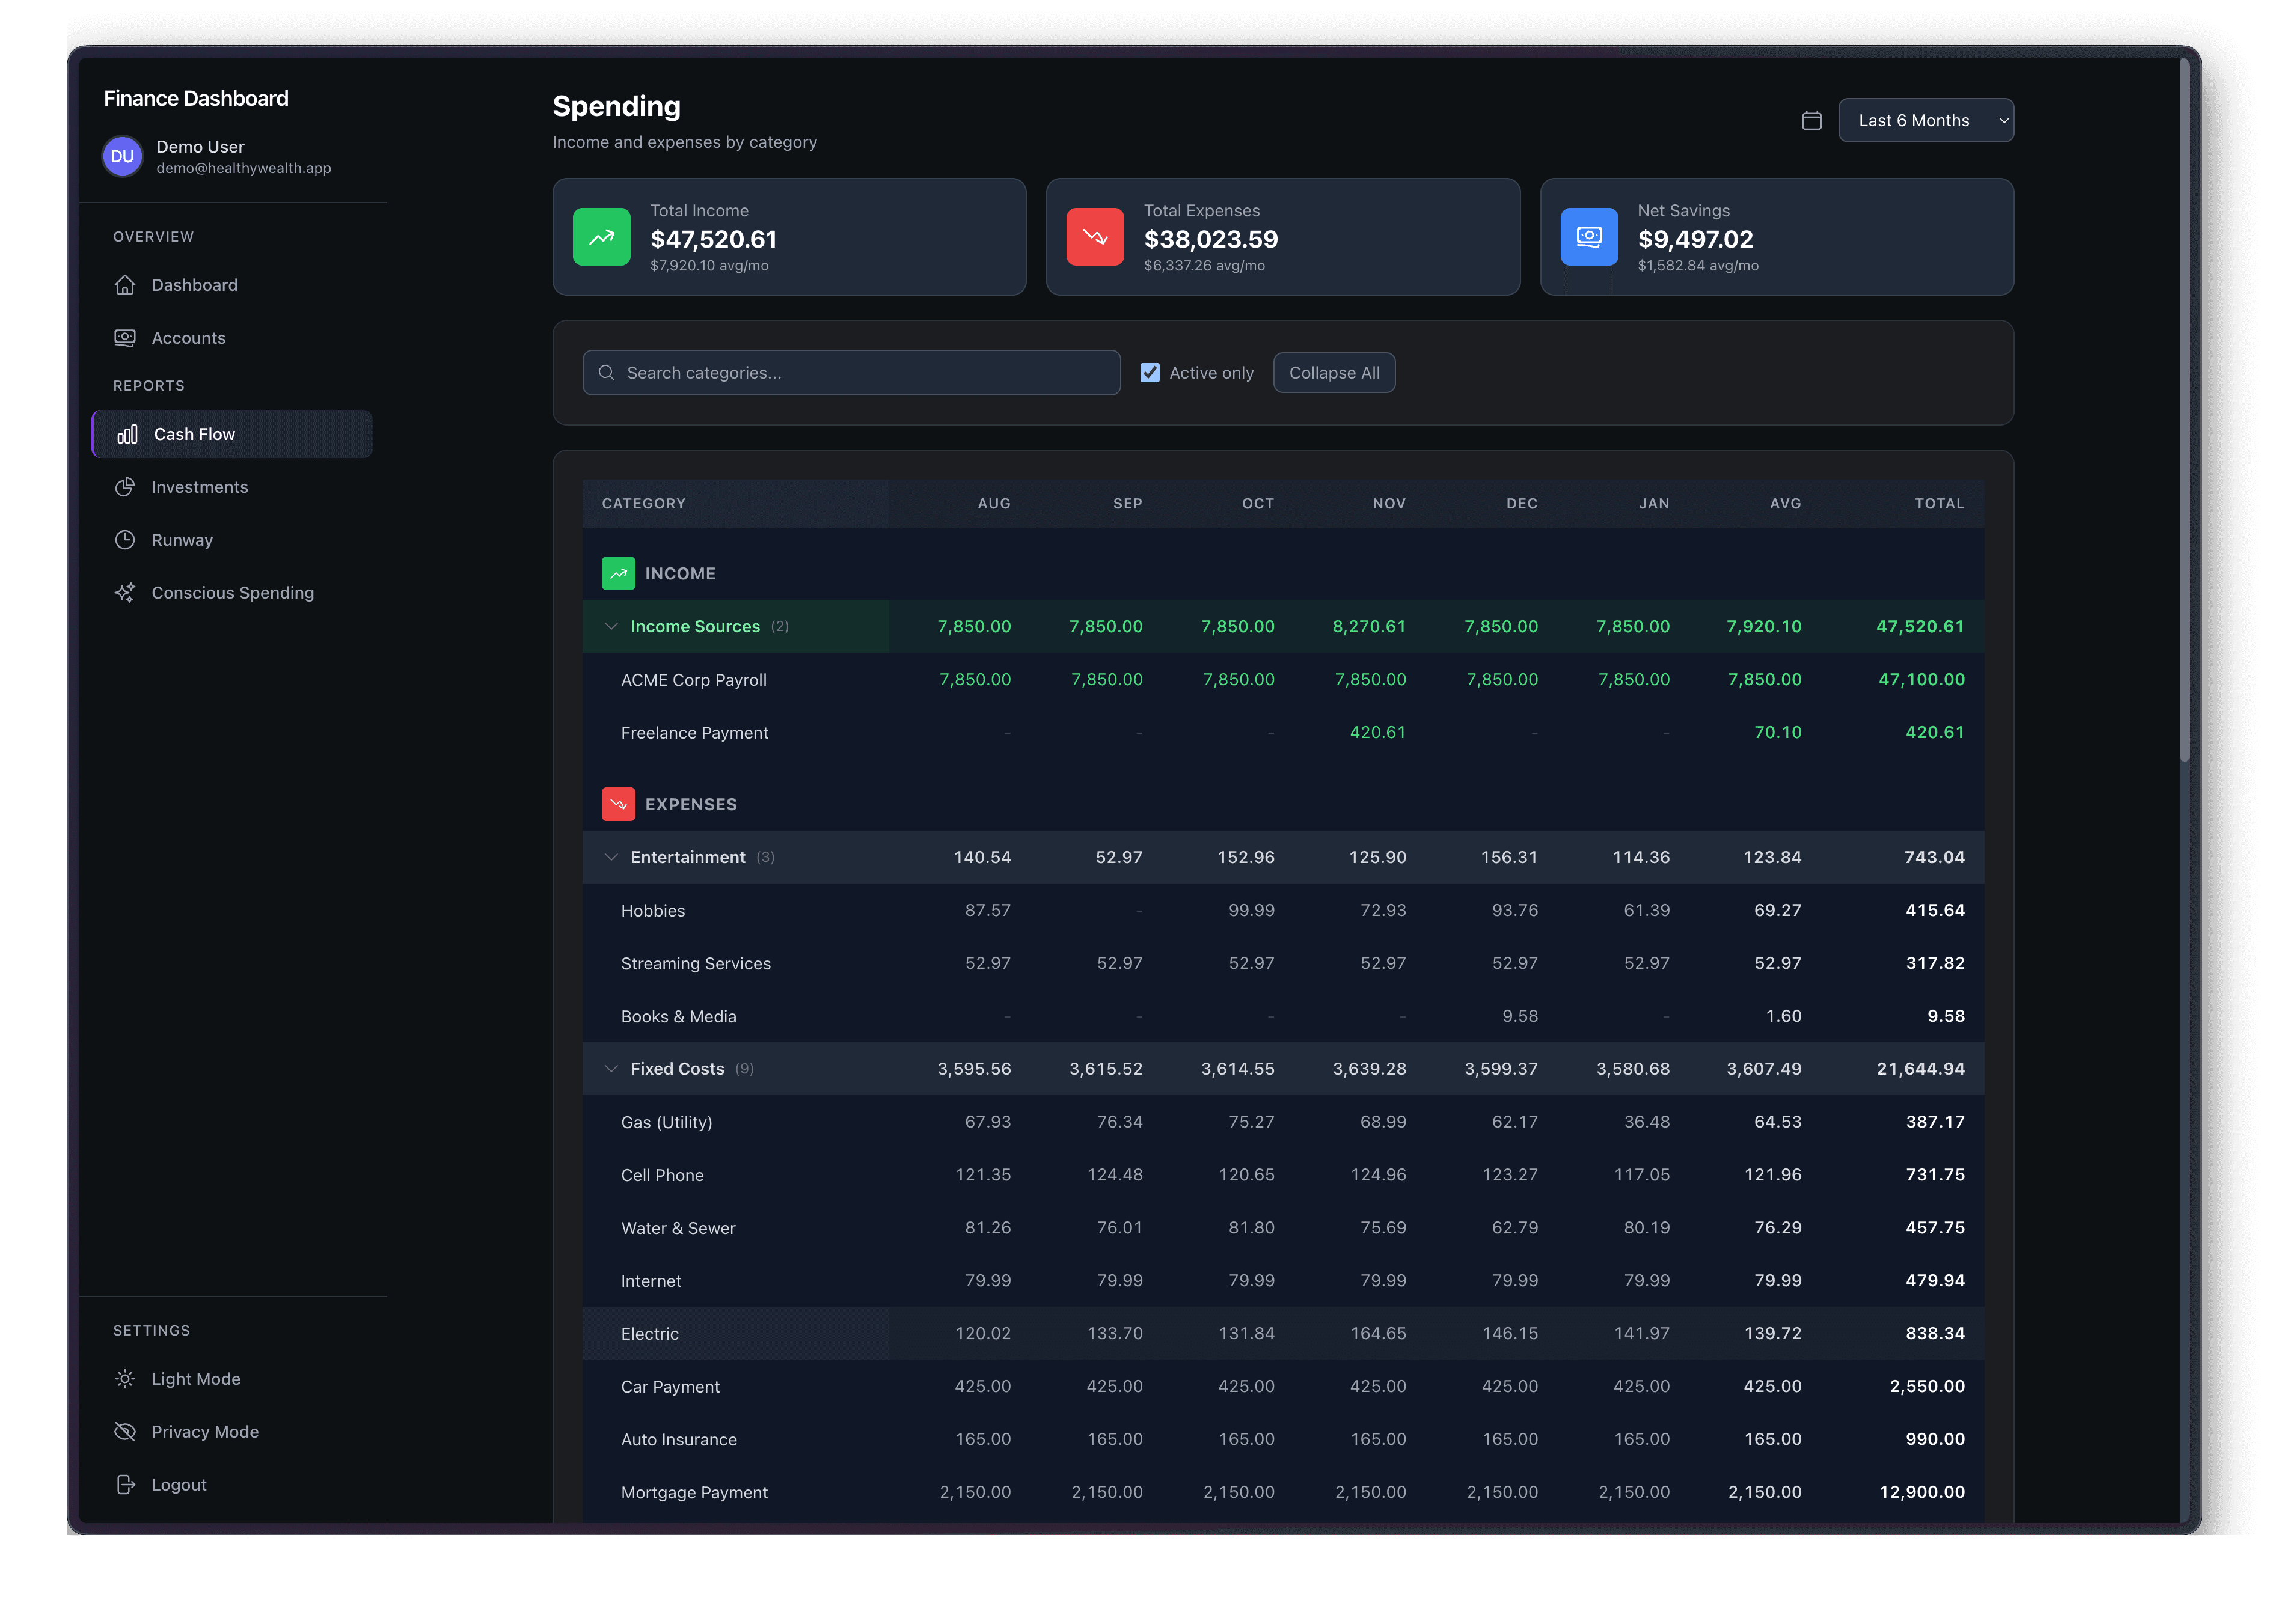
Task: Click the Investments pie chart icon
Action: tap(126, 487)
